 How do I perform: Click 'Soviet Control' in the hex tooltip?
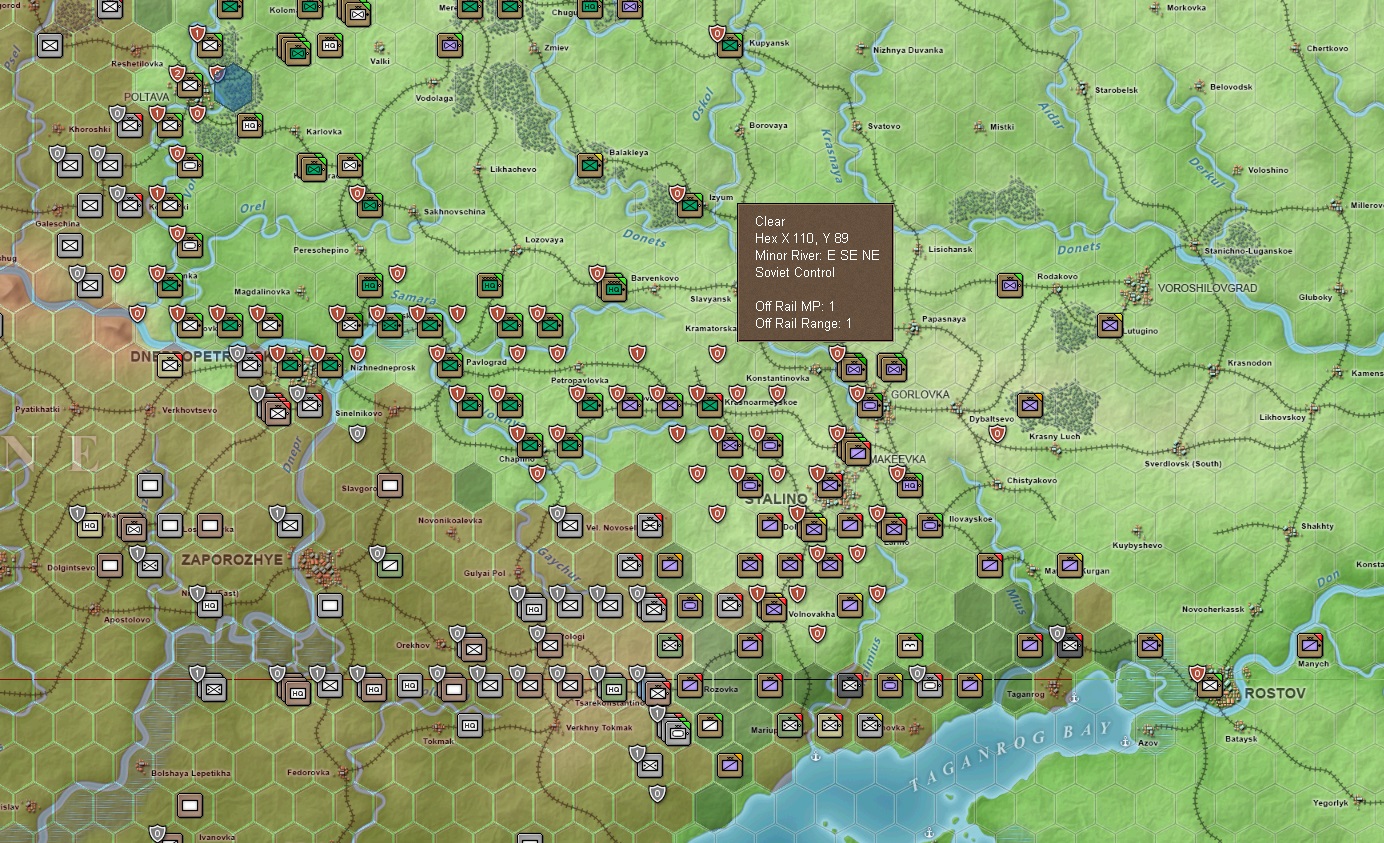pos(795,272)
